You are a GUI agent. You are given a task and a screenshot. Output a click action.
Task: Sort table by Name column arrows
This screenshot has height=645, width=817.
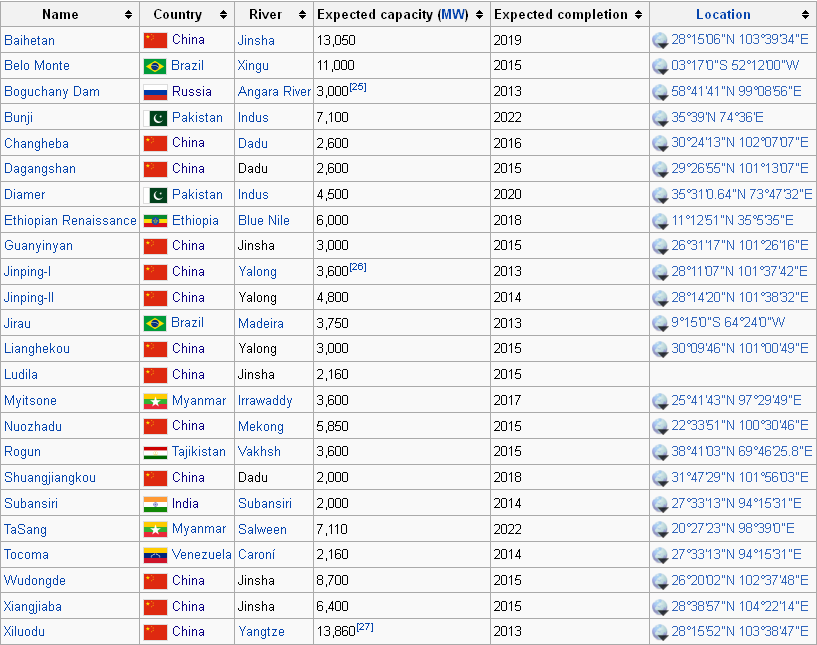128,15
